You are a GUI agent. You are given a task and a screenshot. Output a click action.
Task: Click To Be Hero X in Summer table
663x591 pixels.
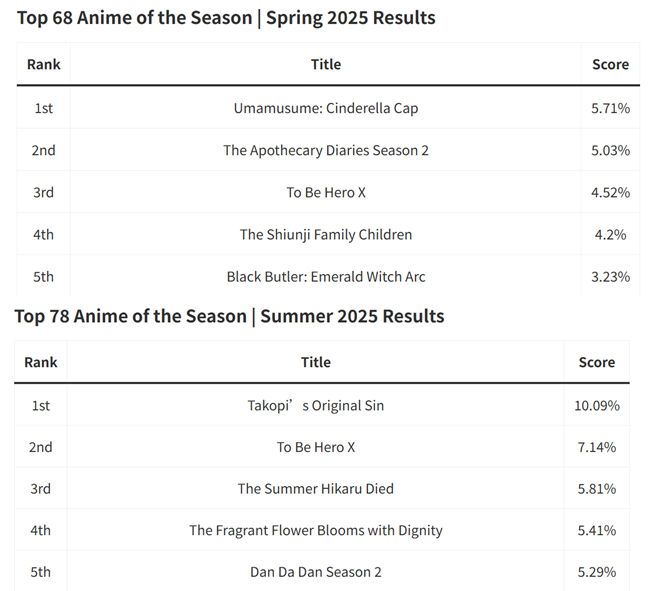tap(316, 447)
